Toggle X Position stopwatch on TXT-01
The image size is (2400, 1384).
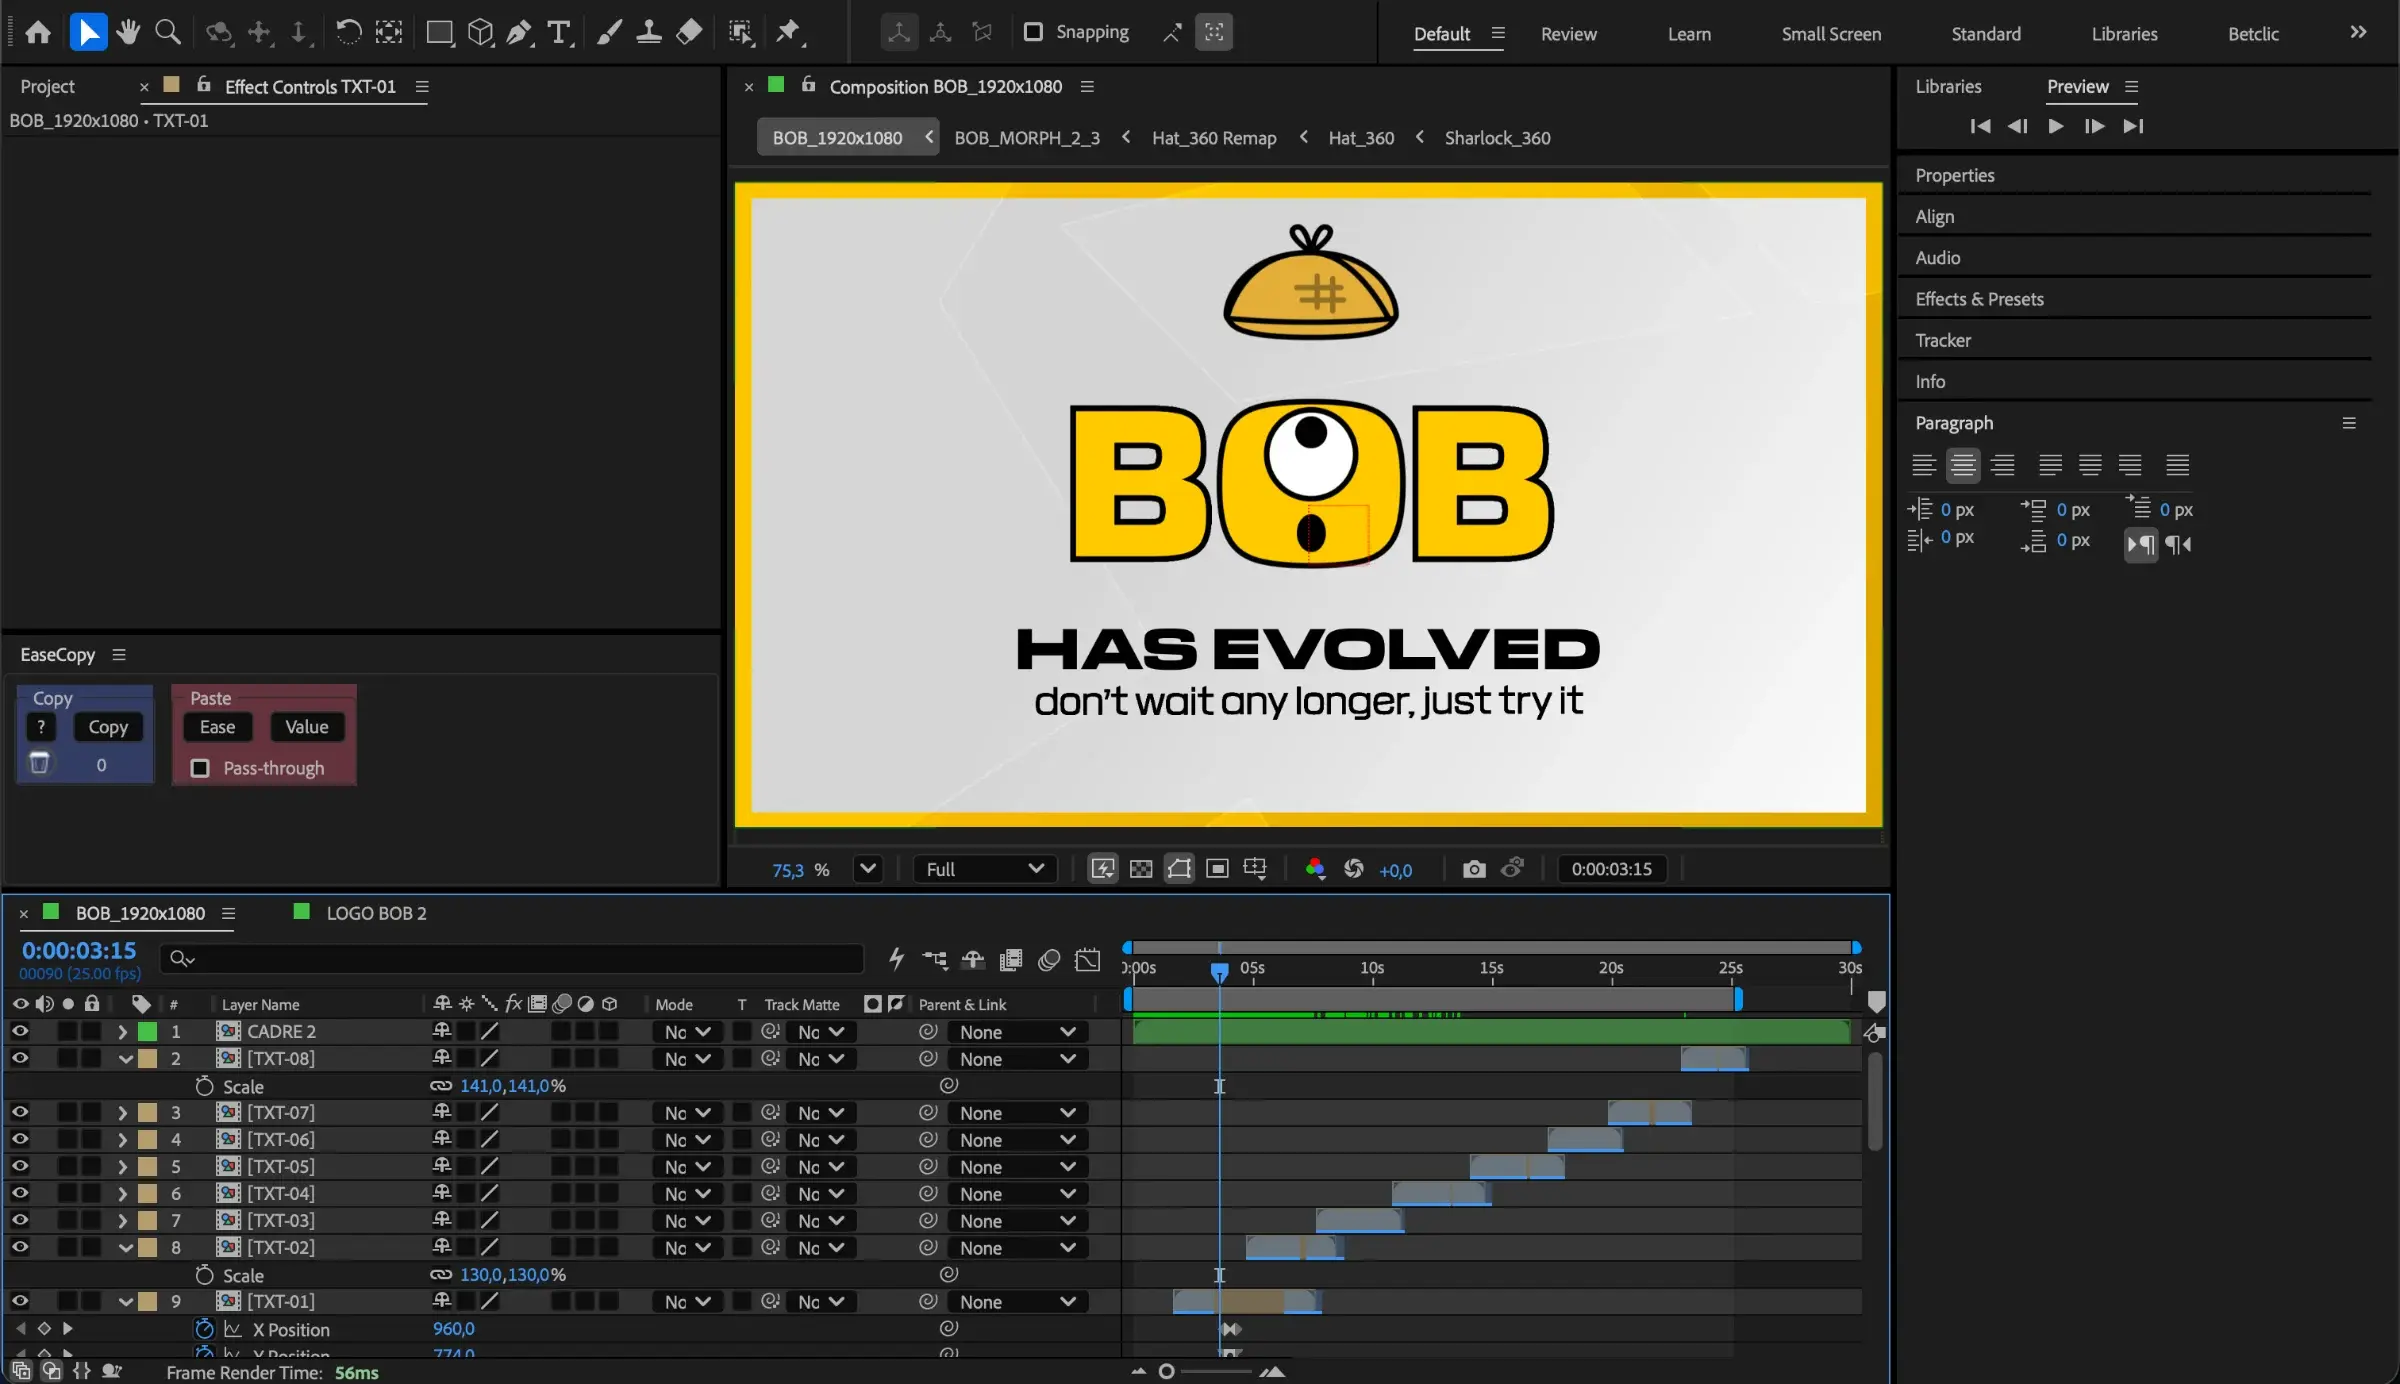[204, 1329]
